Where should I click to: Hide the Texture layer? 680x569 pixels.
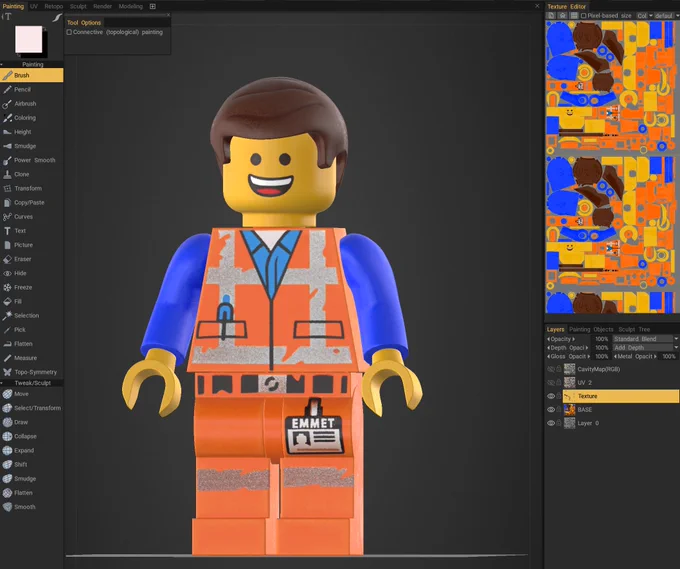(x=551, y=396)
